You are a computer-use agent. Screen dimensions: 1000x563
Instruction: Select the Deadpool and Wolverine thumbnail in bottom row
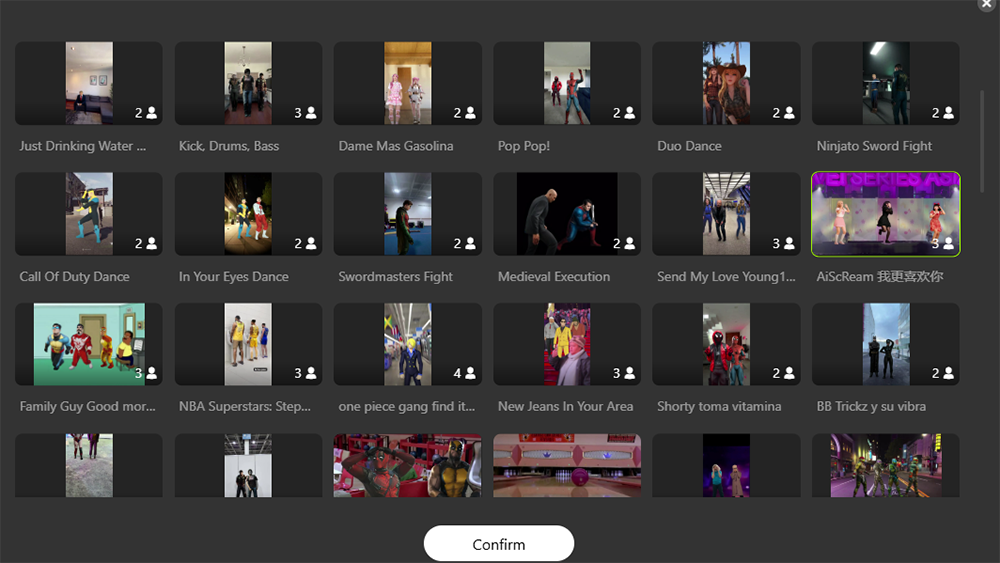(x=408, y=465)
